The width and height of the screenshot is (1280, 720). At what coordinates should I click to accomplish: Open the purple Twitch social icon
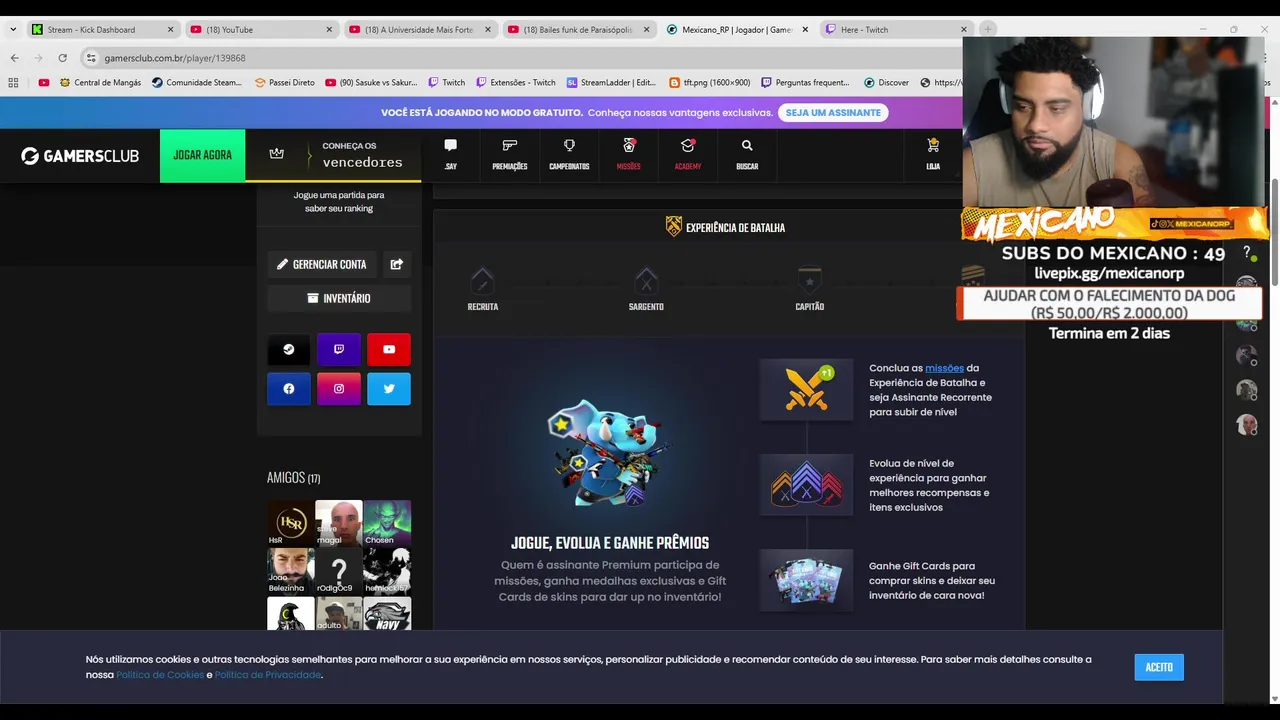[339, 349]
